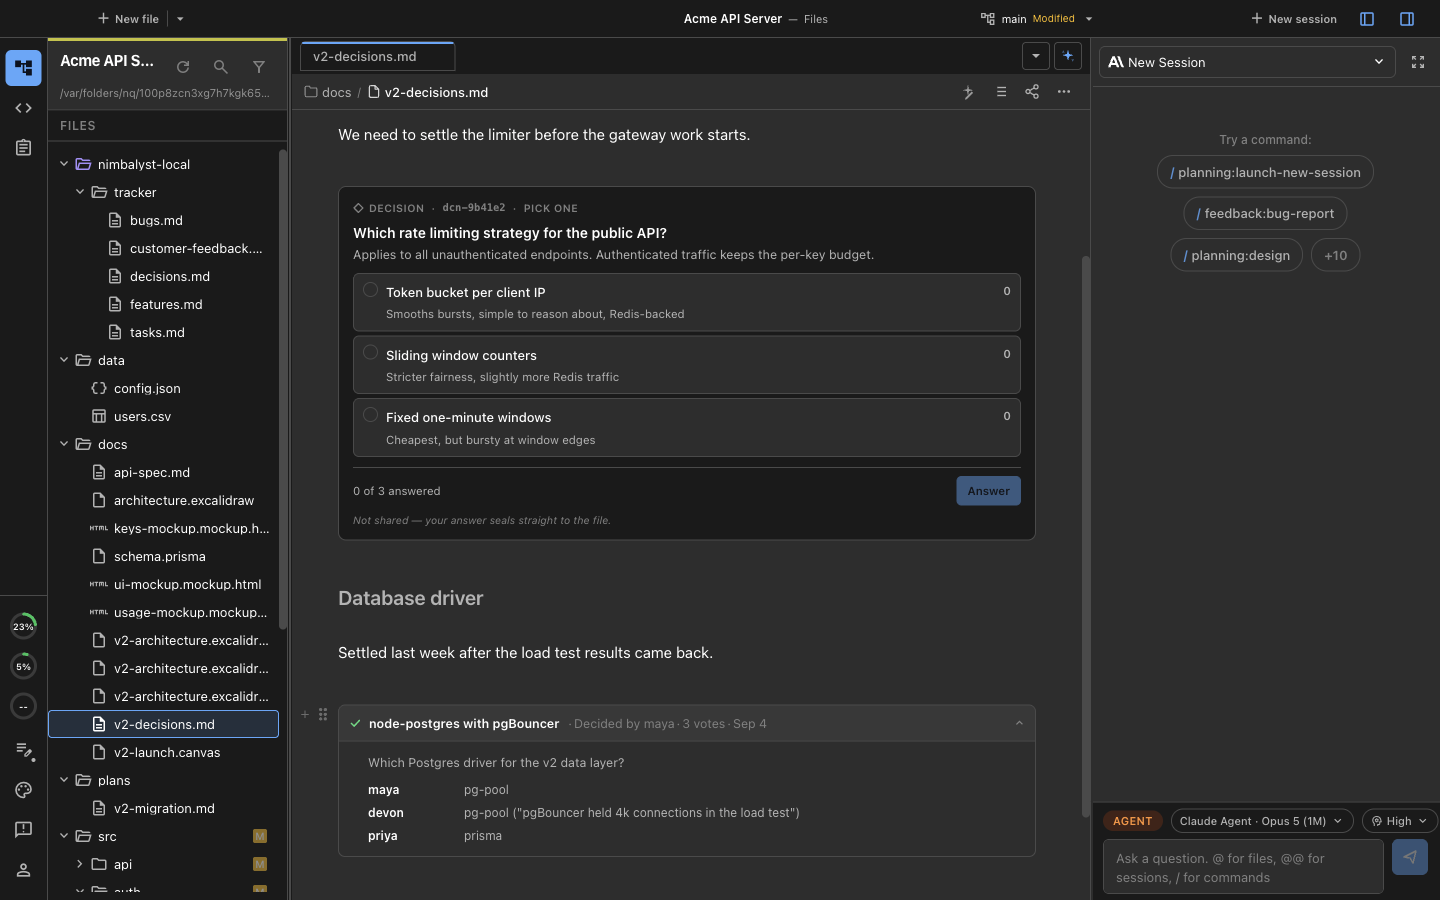The width and height of the screenshot is (1440, 900).
Task: Collapse the nimbalyst-local folder
Action: (x=64, y=164)
